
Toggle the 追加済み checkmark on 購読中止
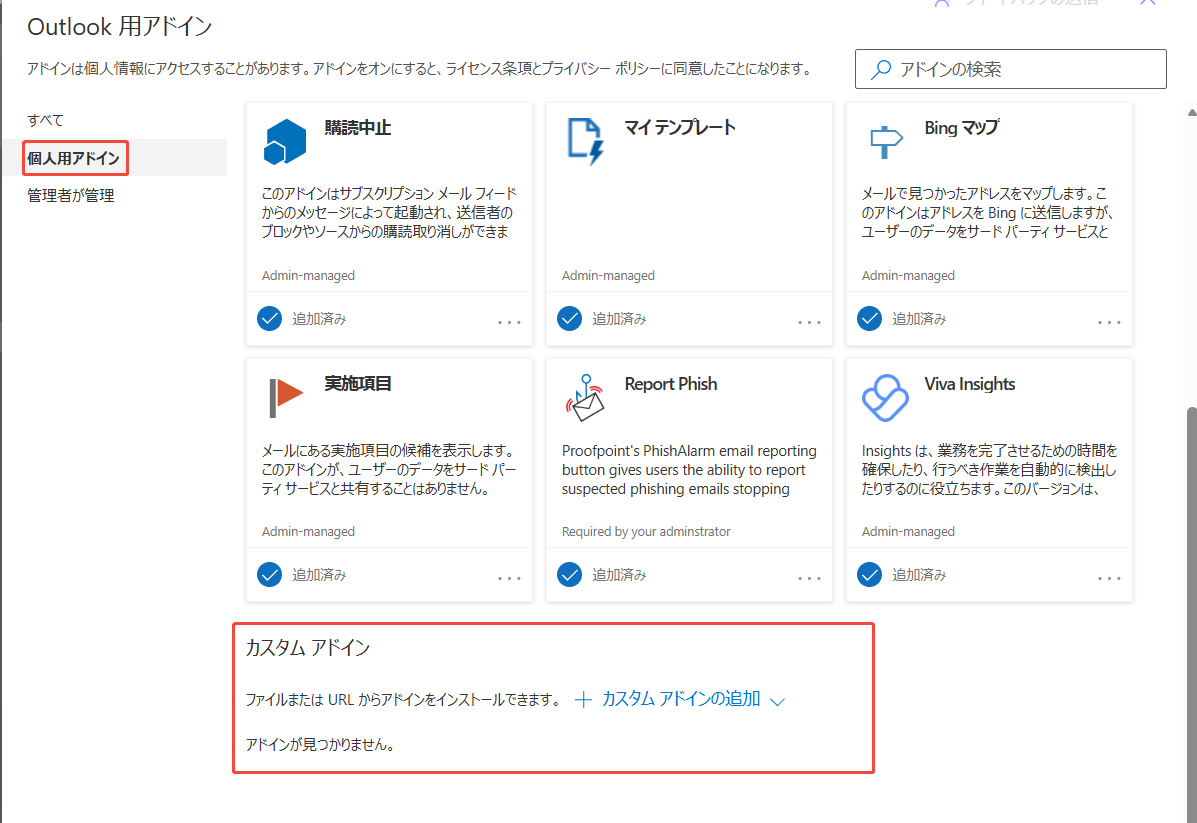[269, 318]
